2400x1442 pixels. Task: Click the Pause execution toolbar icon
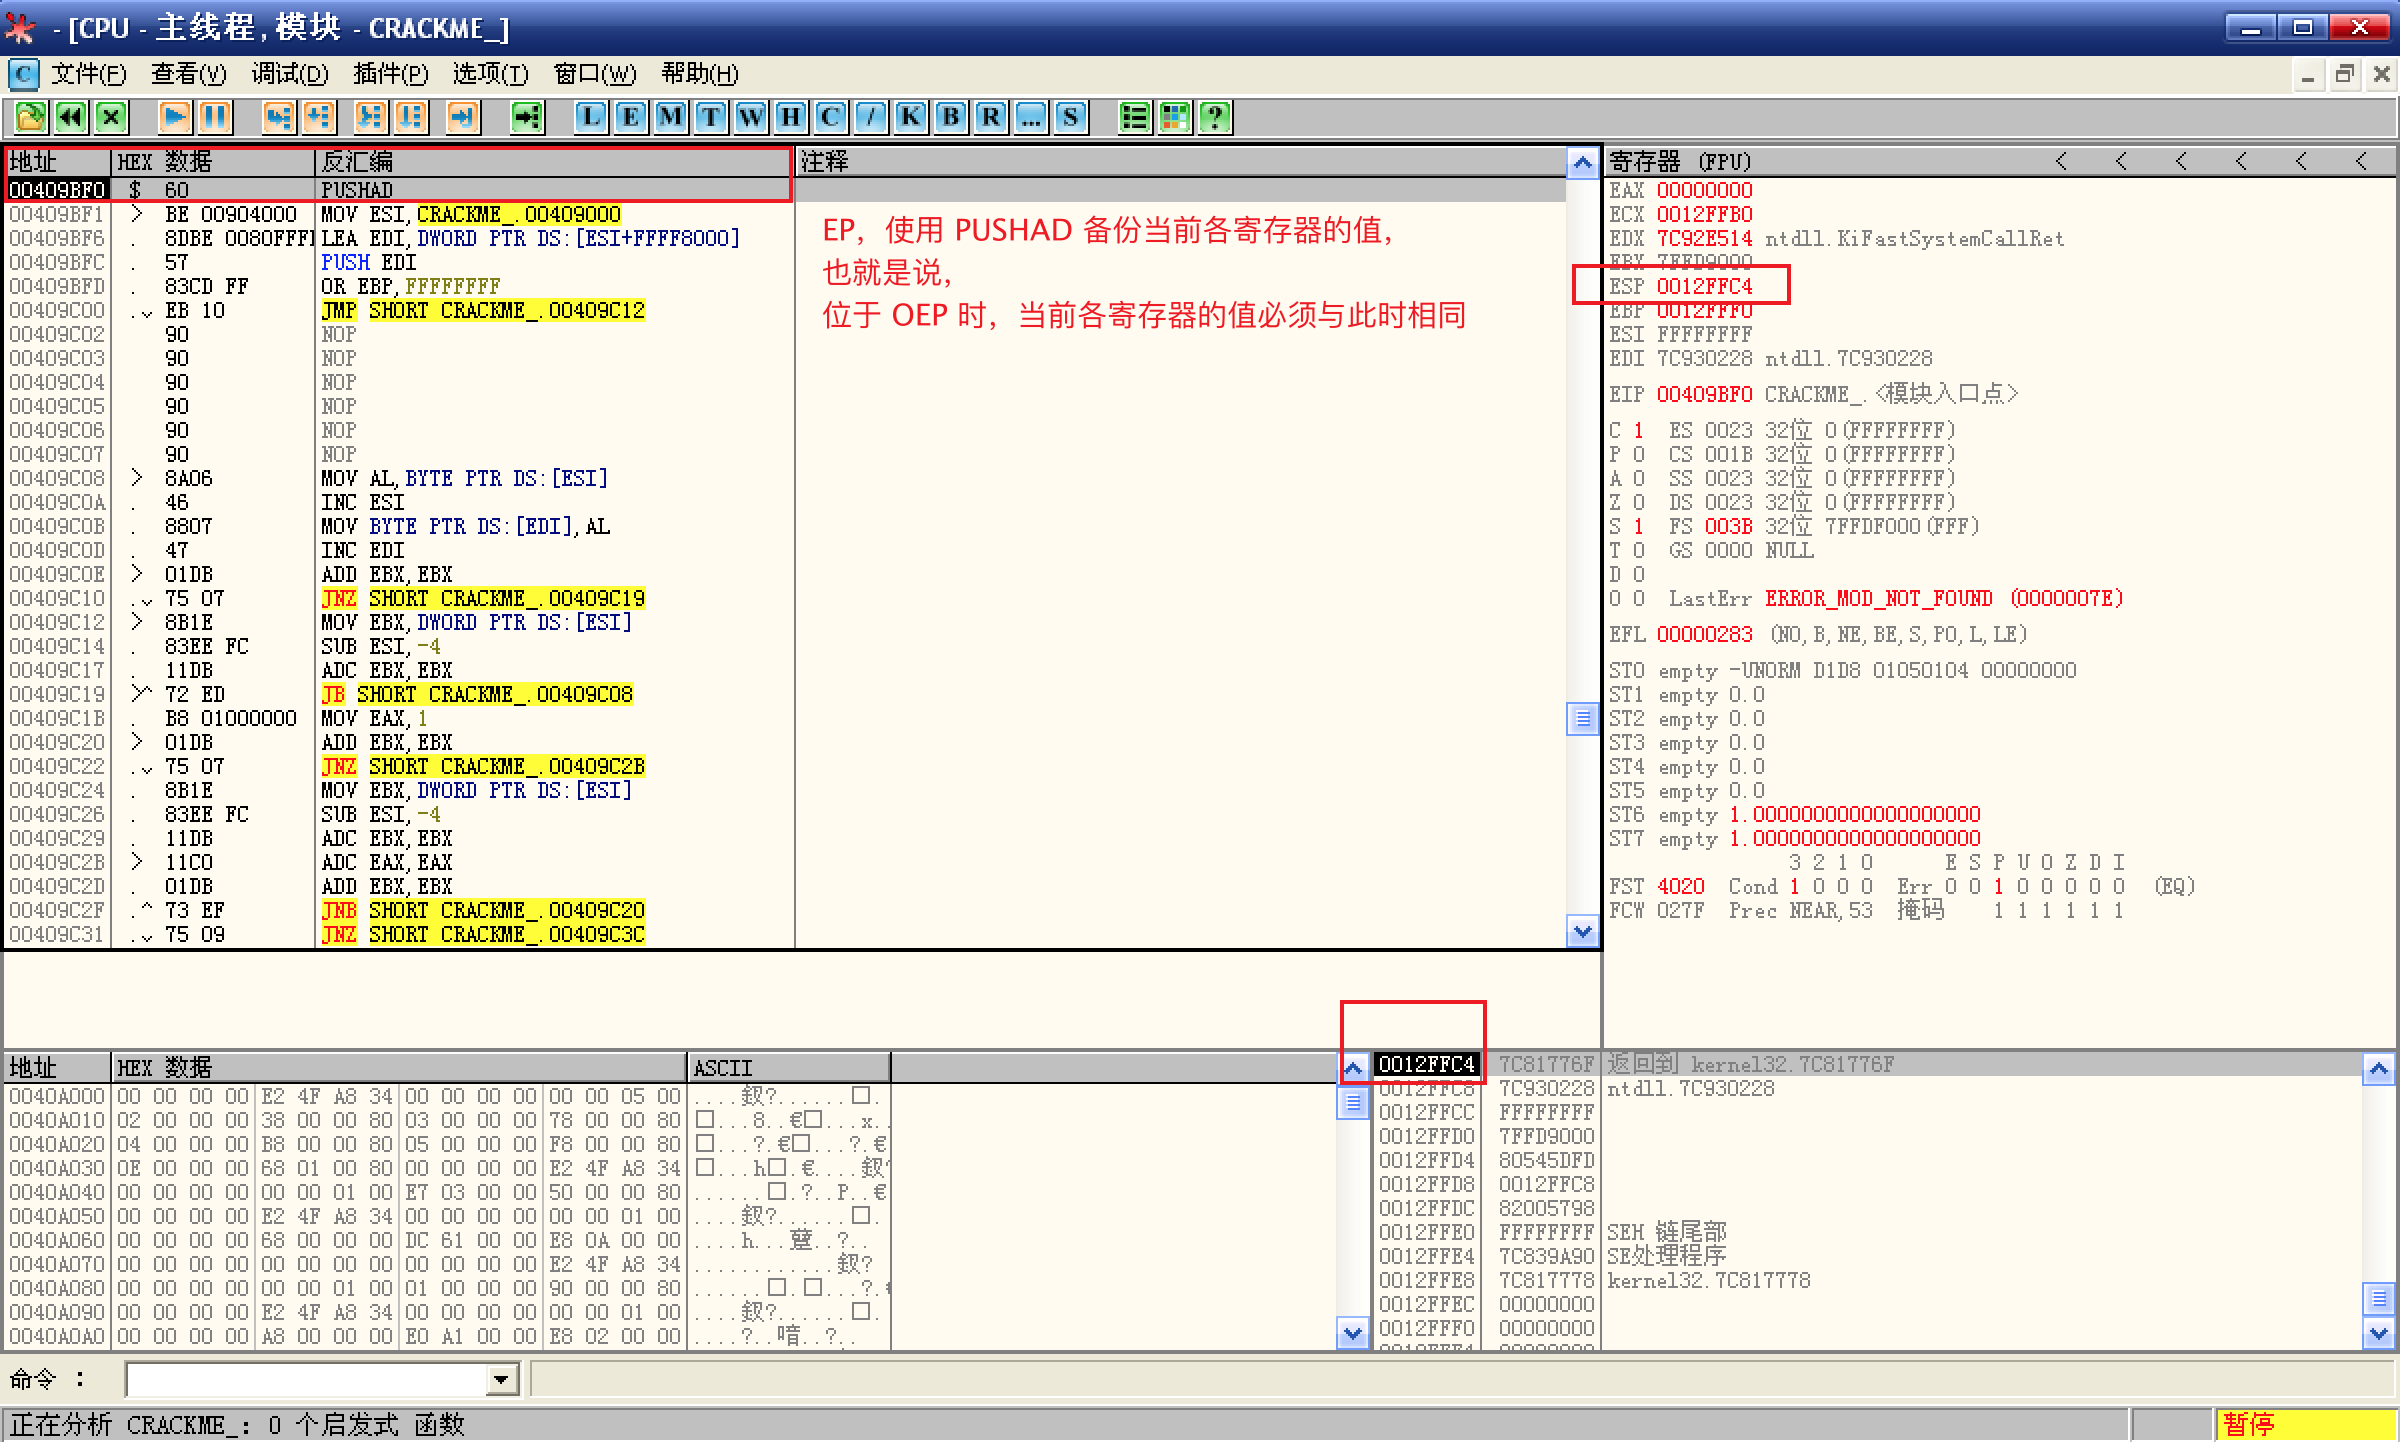pyautogui.click(x=215, y=117)
